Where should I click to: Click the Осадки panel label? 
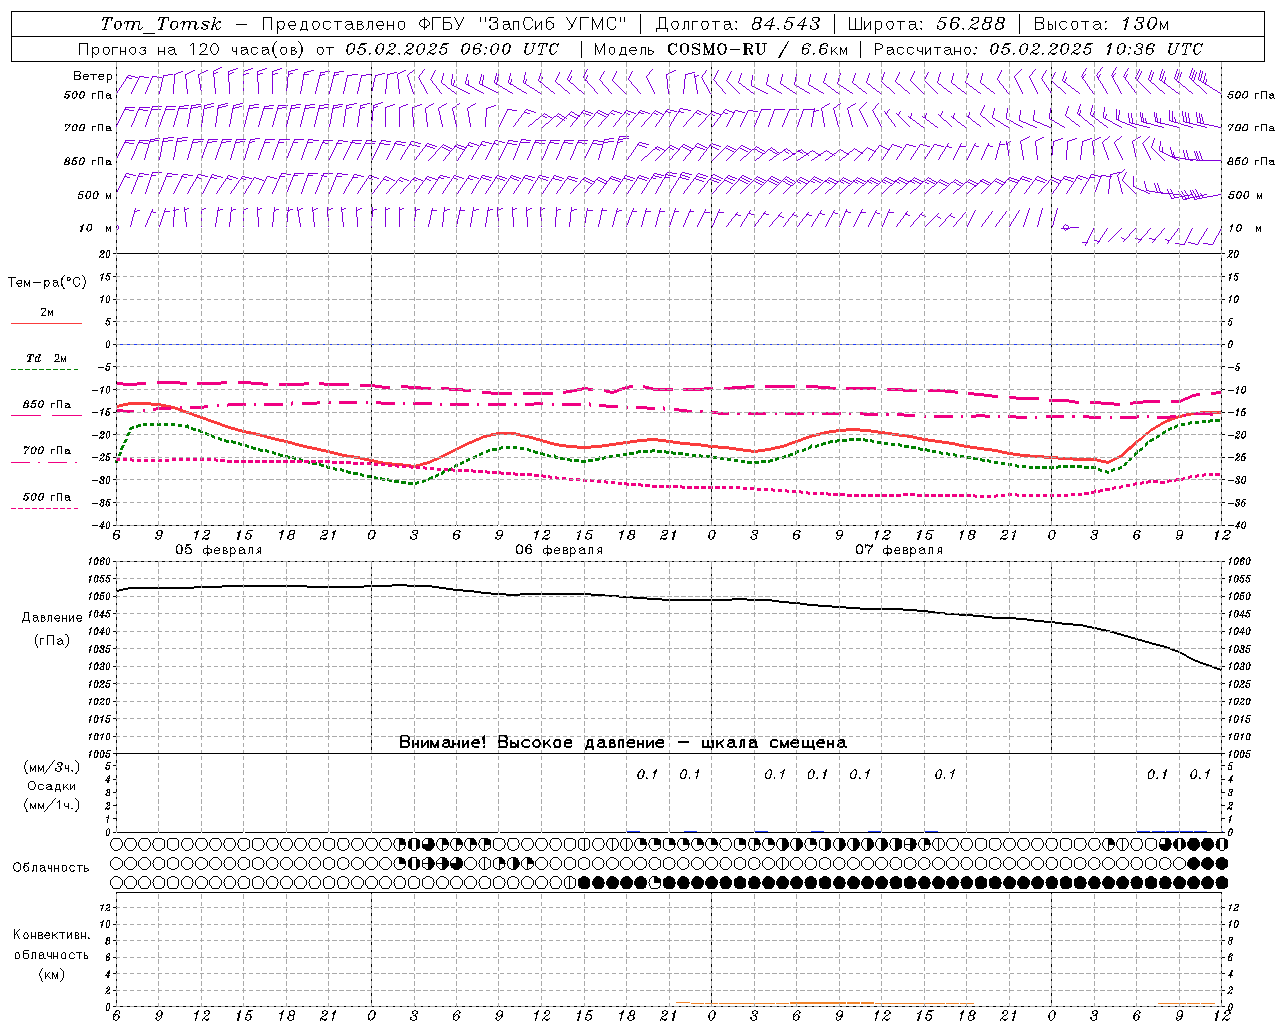(x=51, y=786)
